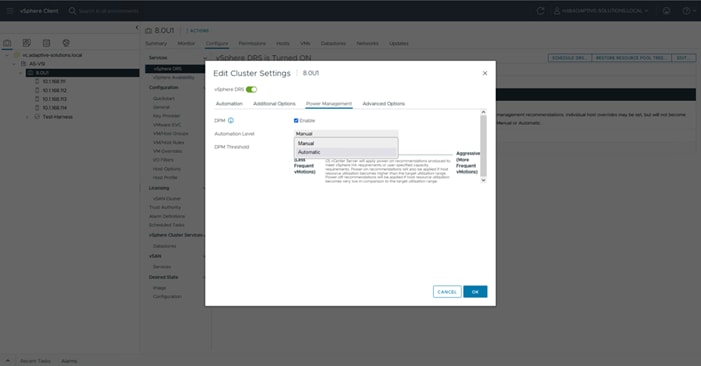Switch to the Additional Options tab
The image size is (701, 366).
pyautogui.click(x=274, y=104)
